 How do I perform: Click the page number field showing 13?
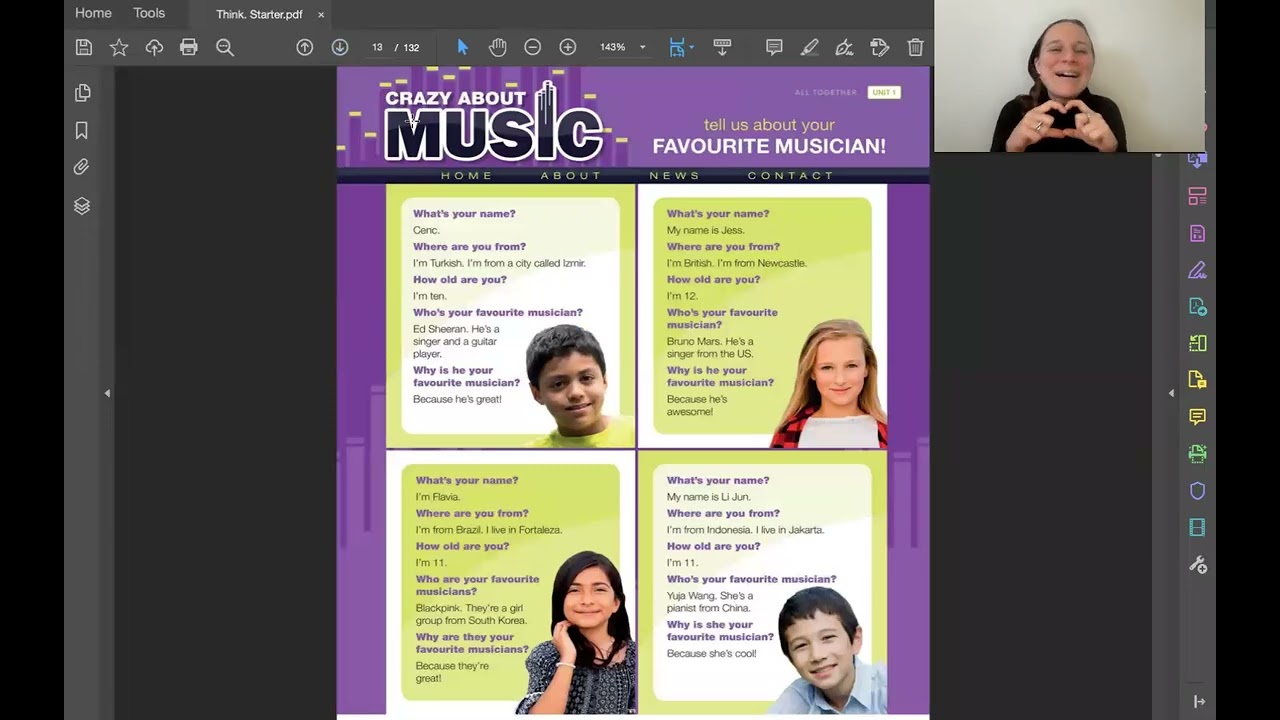click(x=377, y=47)
